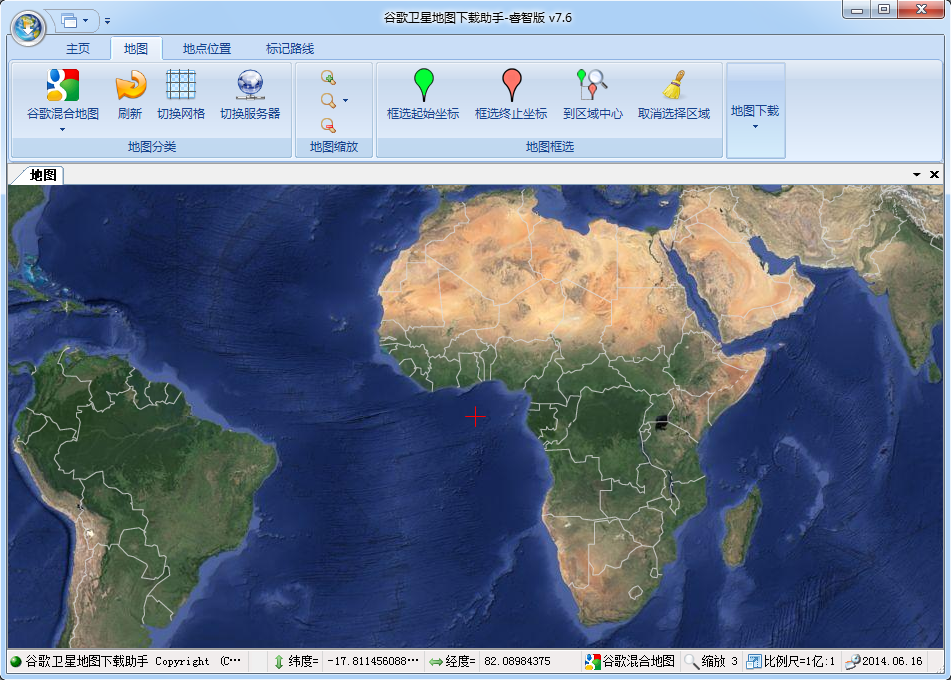
Task: Click 谷歌混合地图 text in status bar
Action: tap(639, 661)
